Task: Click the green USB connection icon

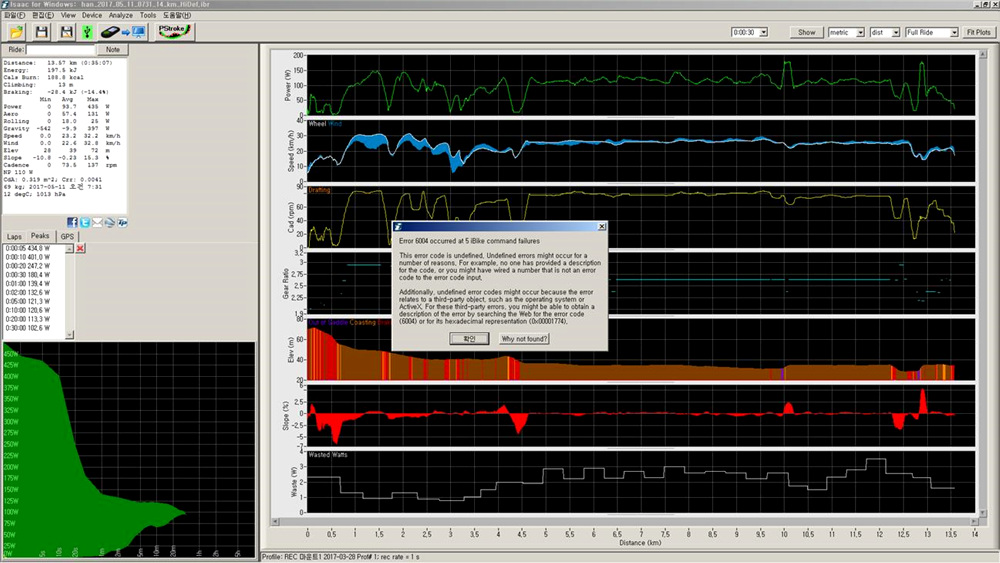Action: pyautogui.click(x=88, y=32)
